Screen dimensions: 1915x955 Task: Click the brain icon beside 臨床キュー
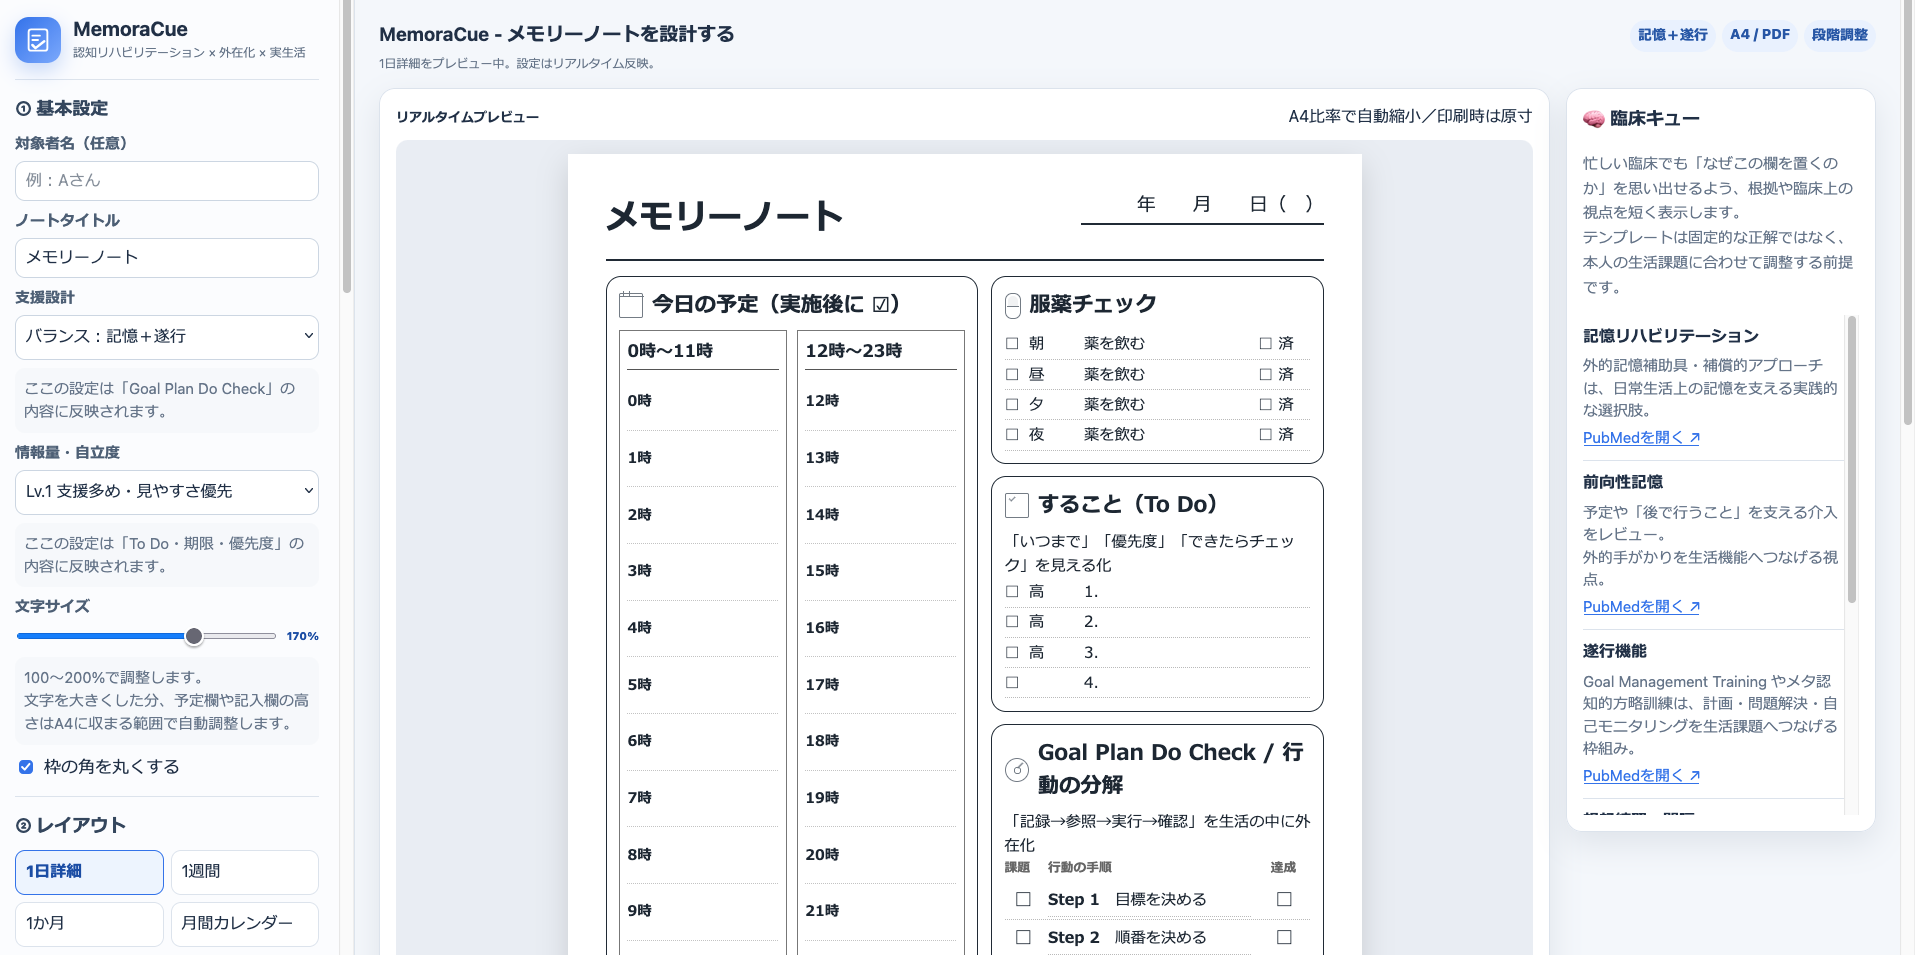point(1594,119)
